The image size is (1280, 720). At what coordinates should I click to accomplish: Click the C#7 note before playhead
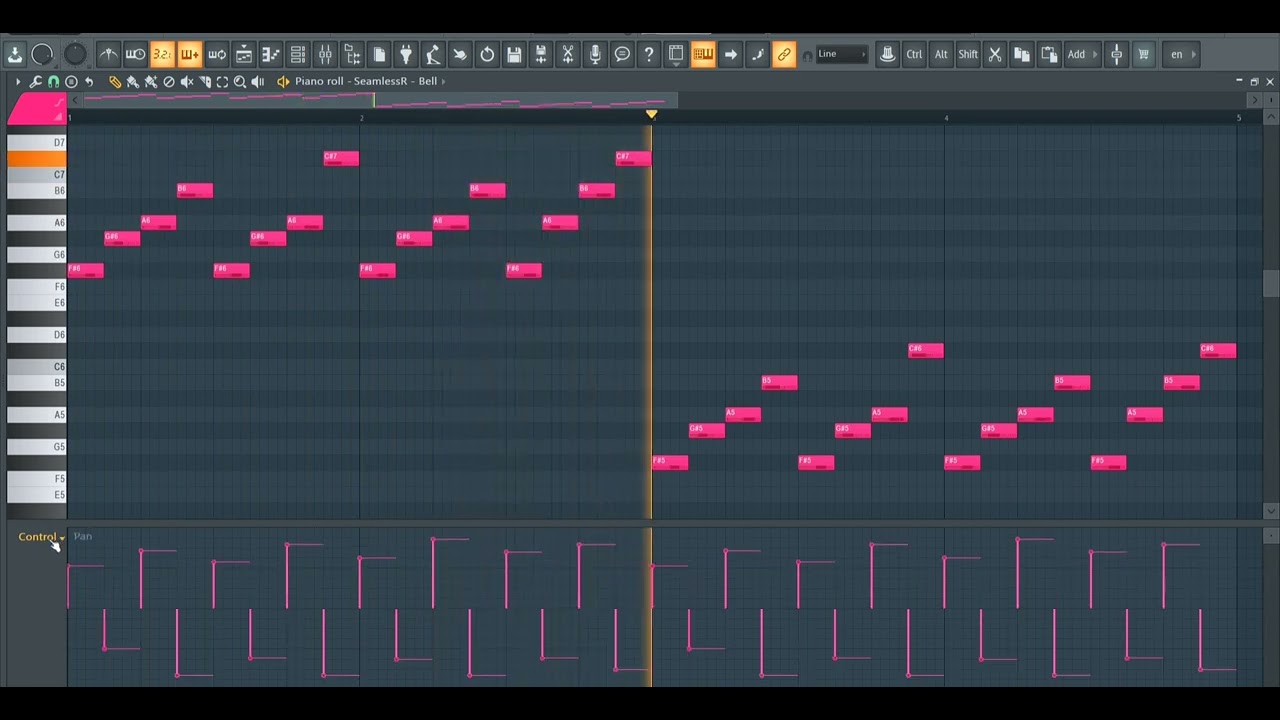[x=633, y=158]
